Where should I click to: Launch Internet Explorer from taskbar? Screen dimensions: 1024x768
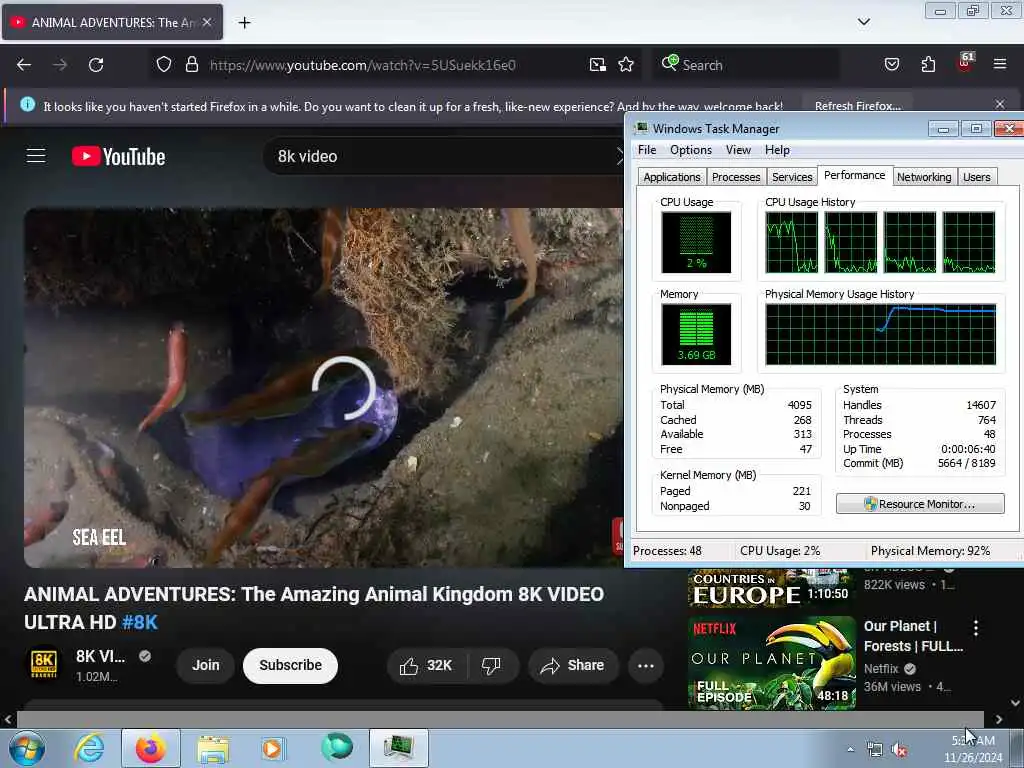[x=89, y=748]
